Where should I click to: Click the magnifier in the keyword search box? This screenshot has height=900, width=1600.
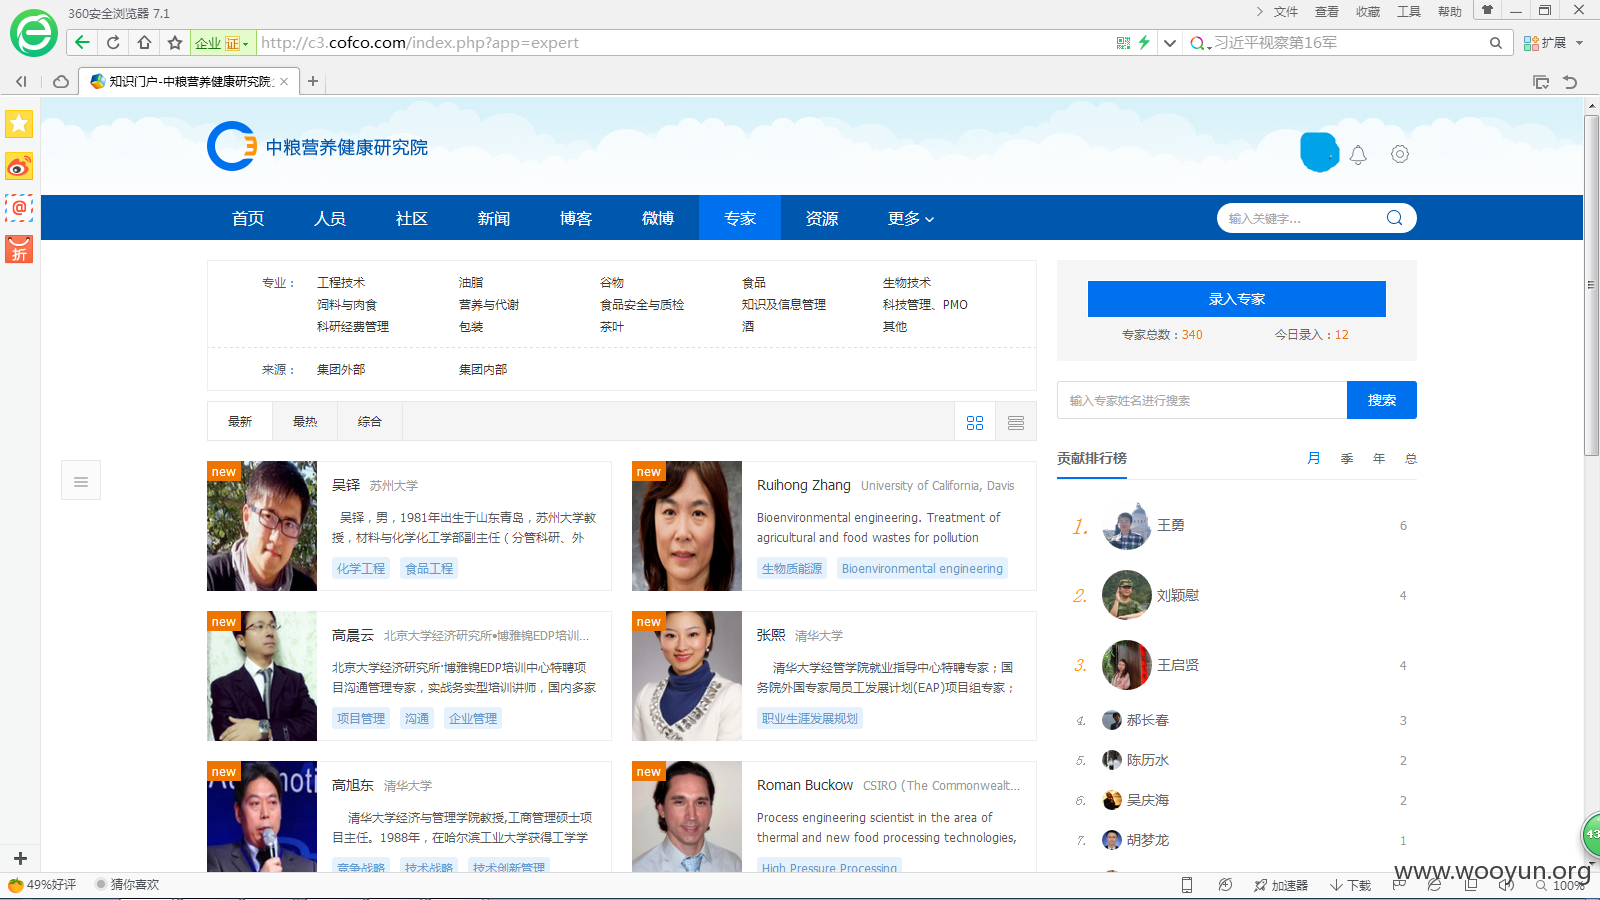pos(1395,218)
